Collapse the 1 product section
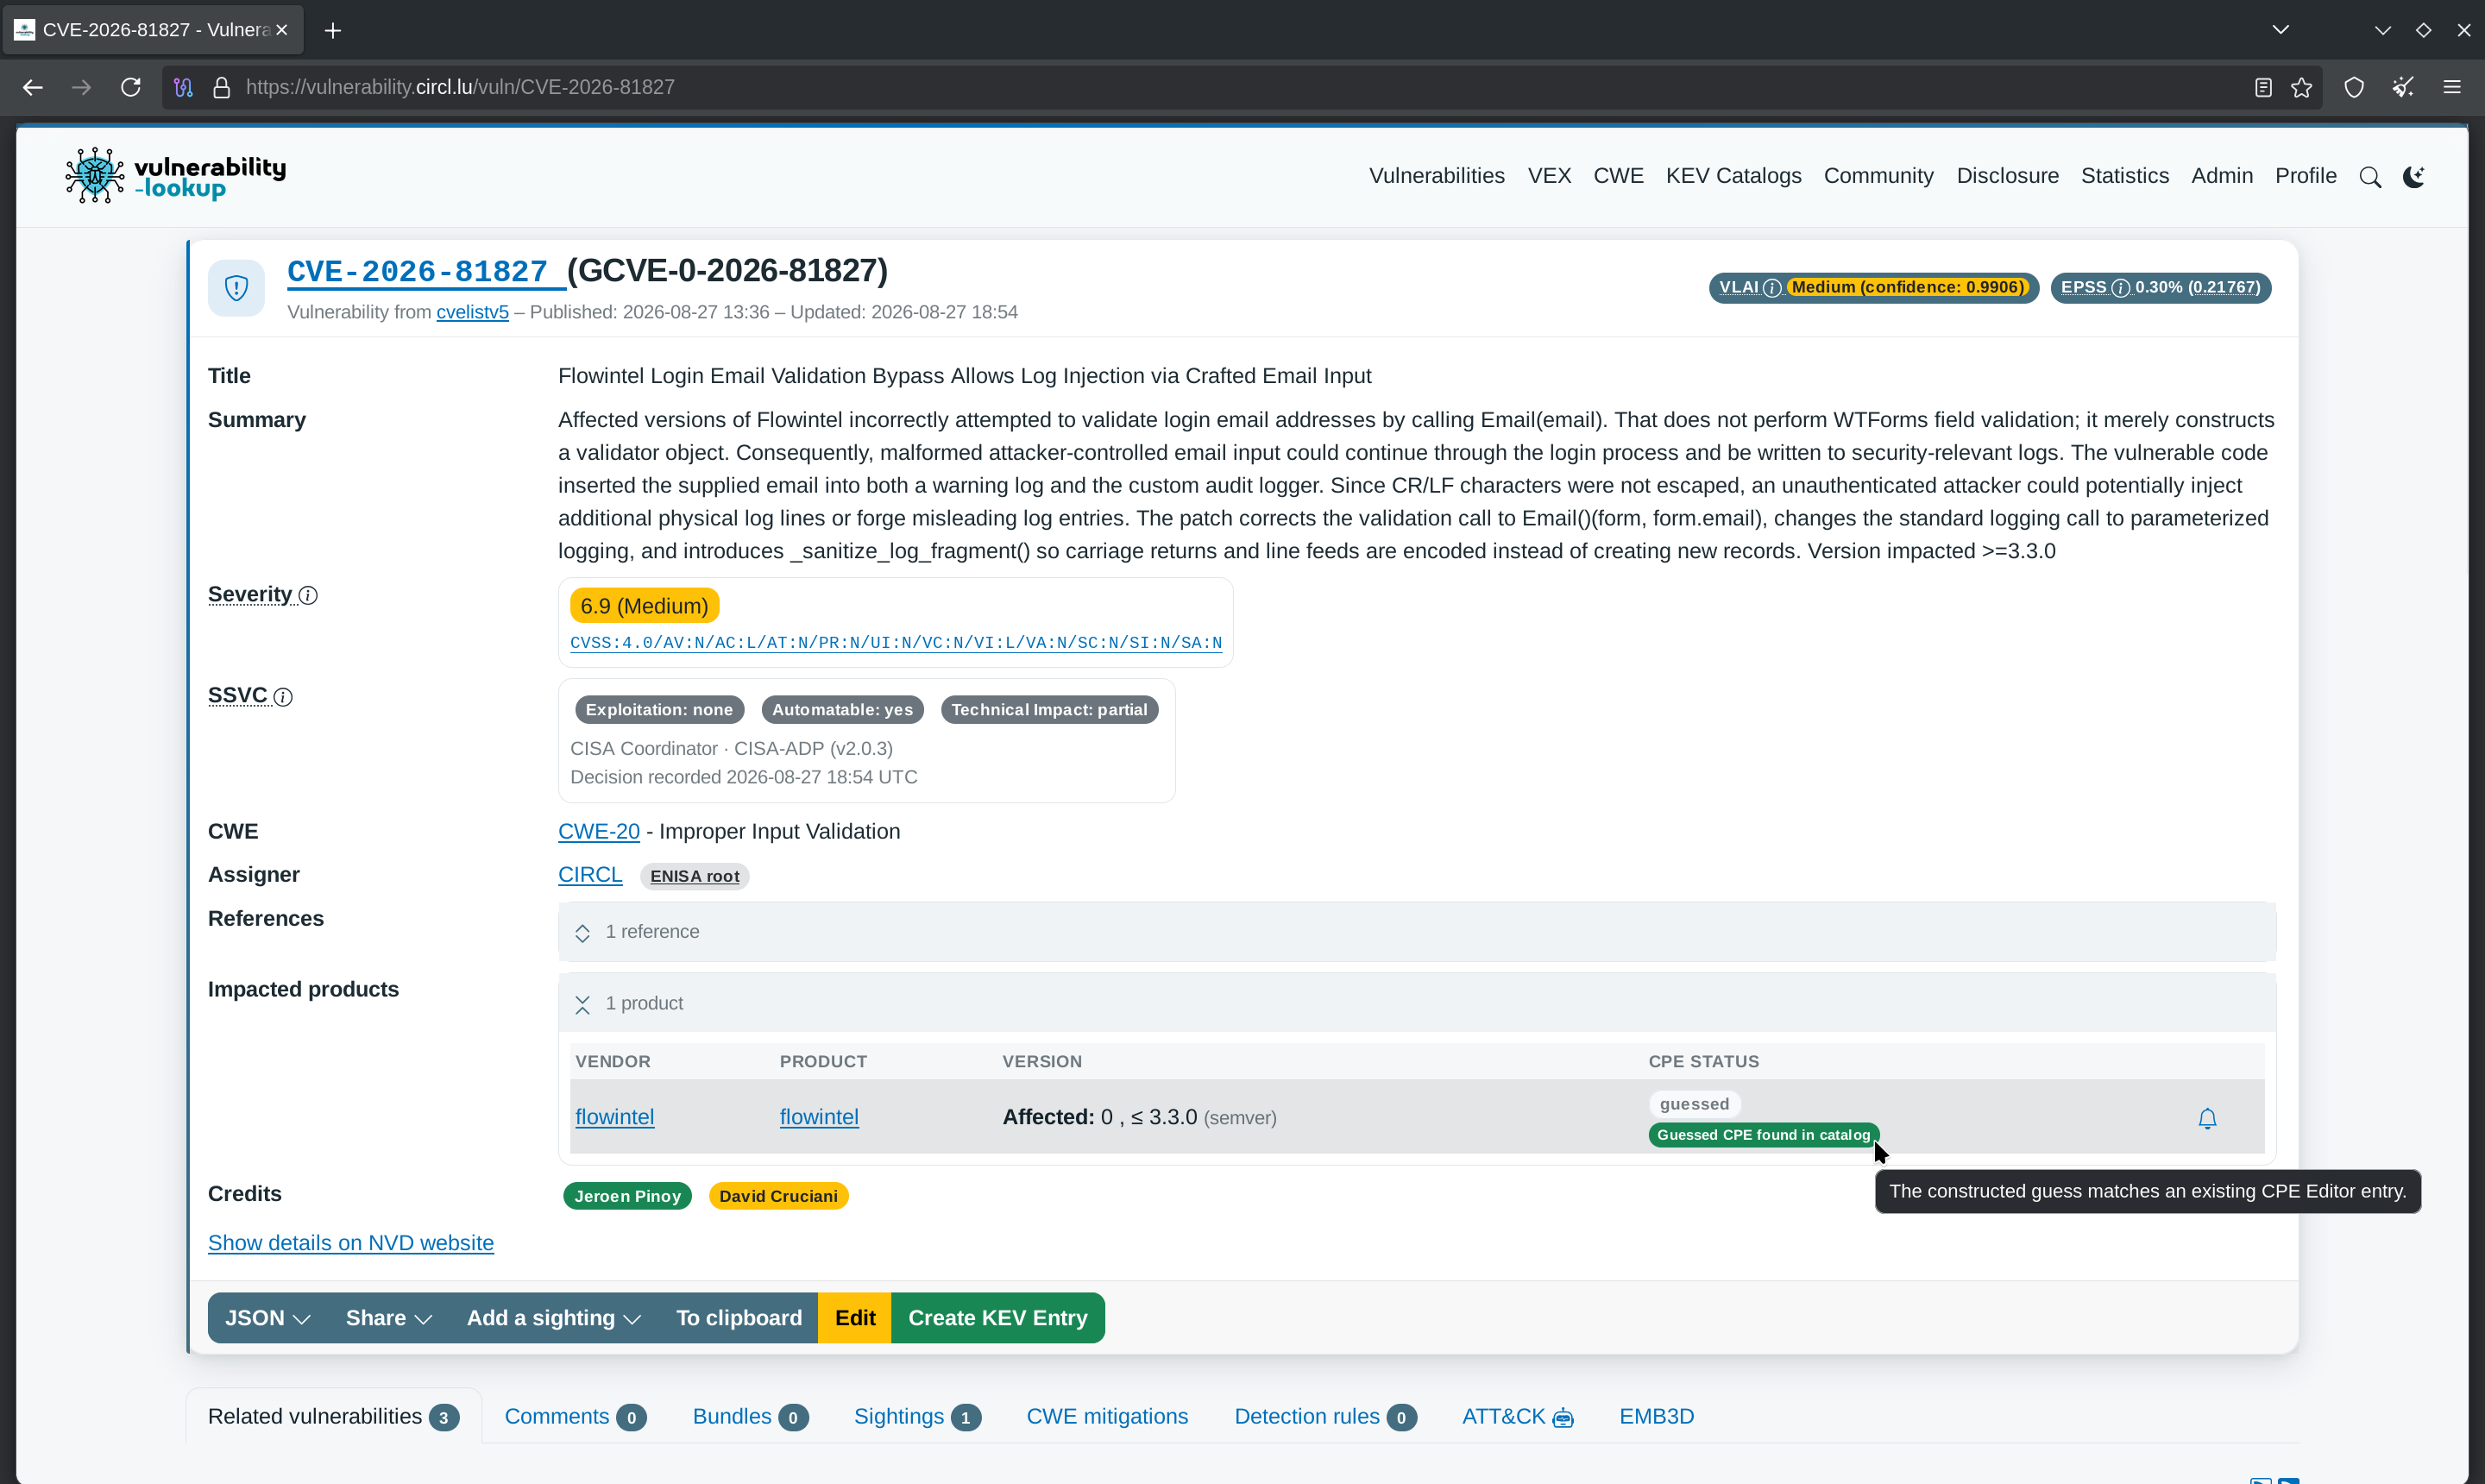The height and width of the screenshot is (1484, 2485). pos(1417,1004)
